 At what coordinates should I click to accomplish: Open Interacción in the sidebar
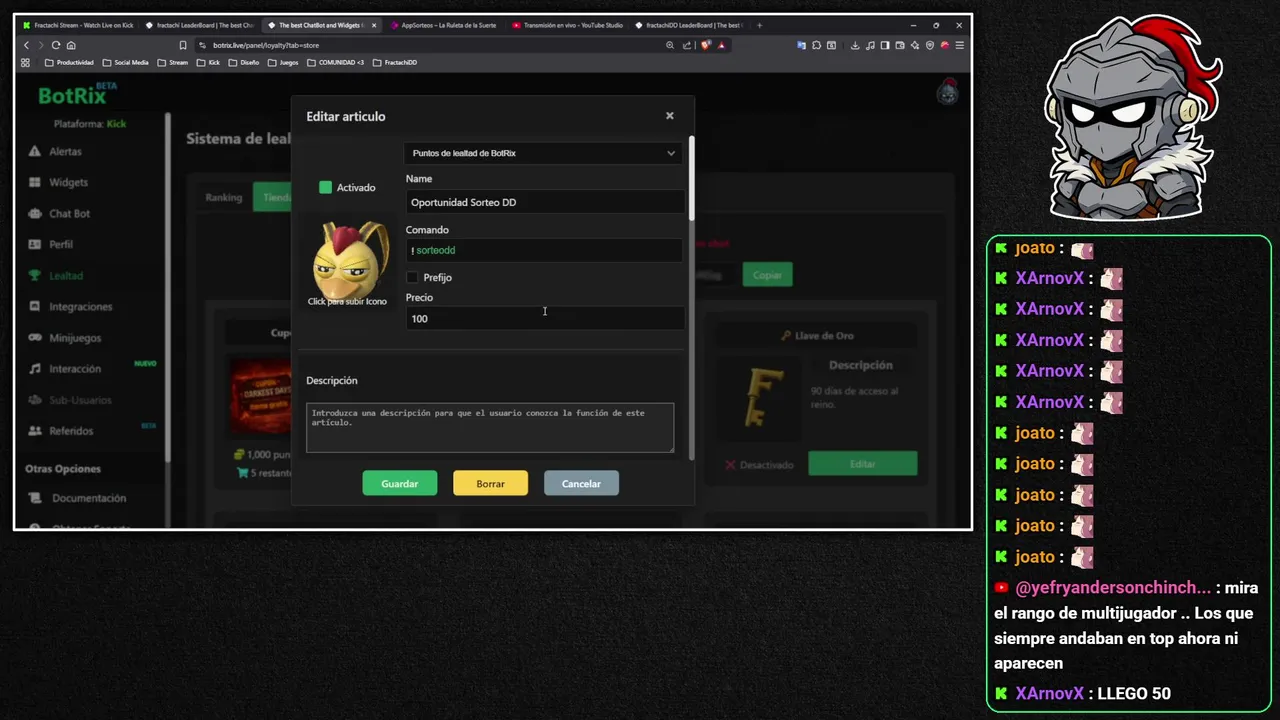click(x=75, y=368)
